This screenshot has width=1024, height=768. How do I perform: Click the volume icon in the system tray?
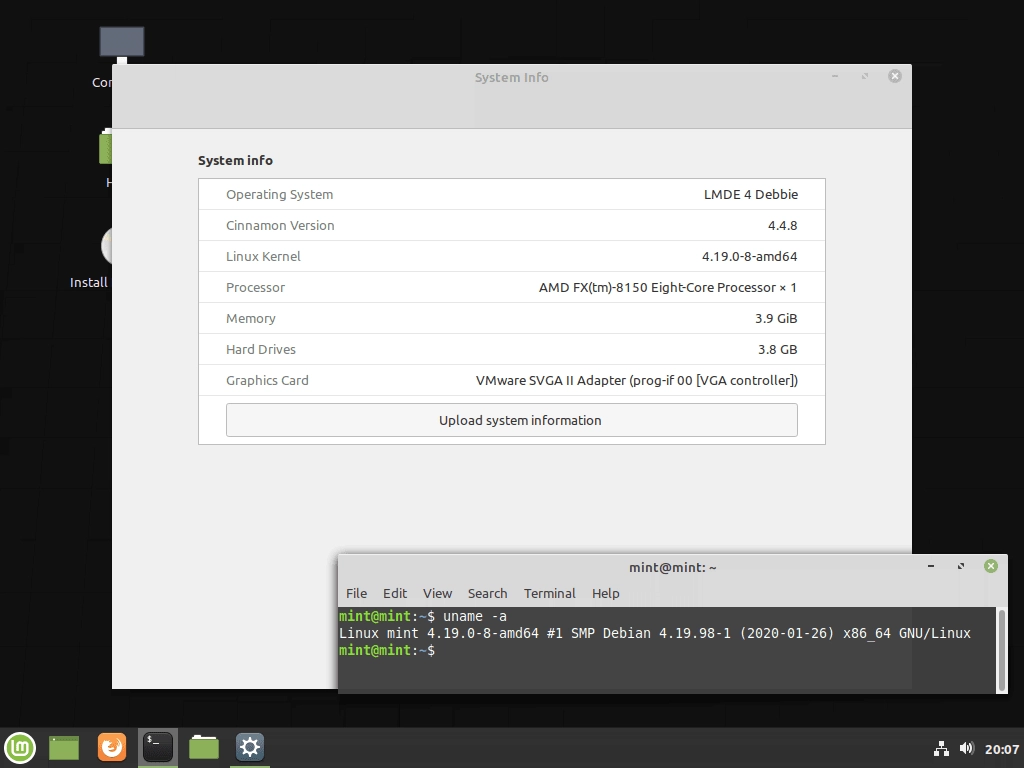(x=966, y=747)
